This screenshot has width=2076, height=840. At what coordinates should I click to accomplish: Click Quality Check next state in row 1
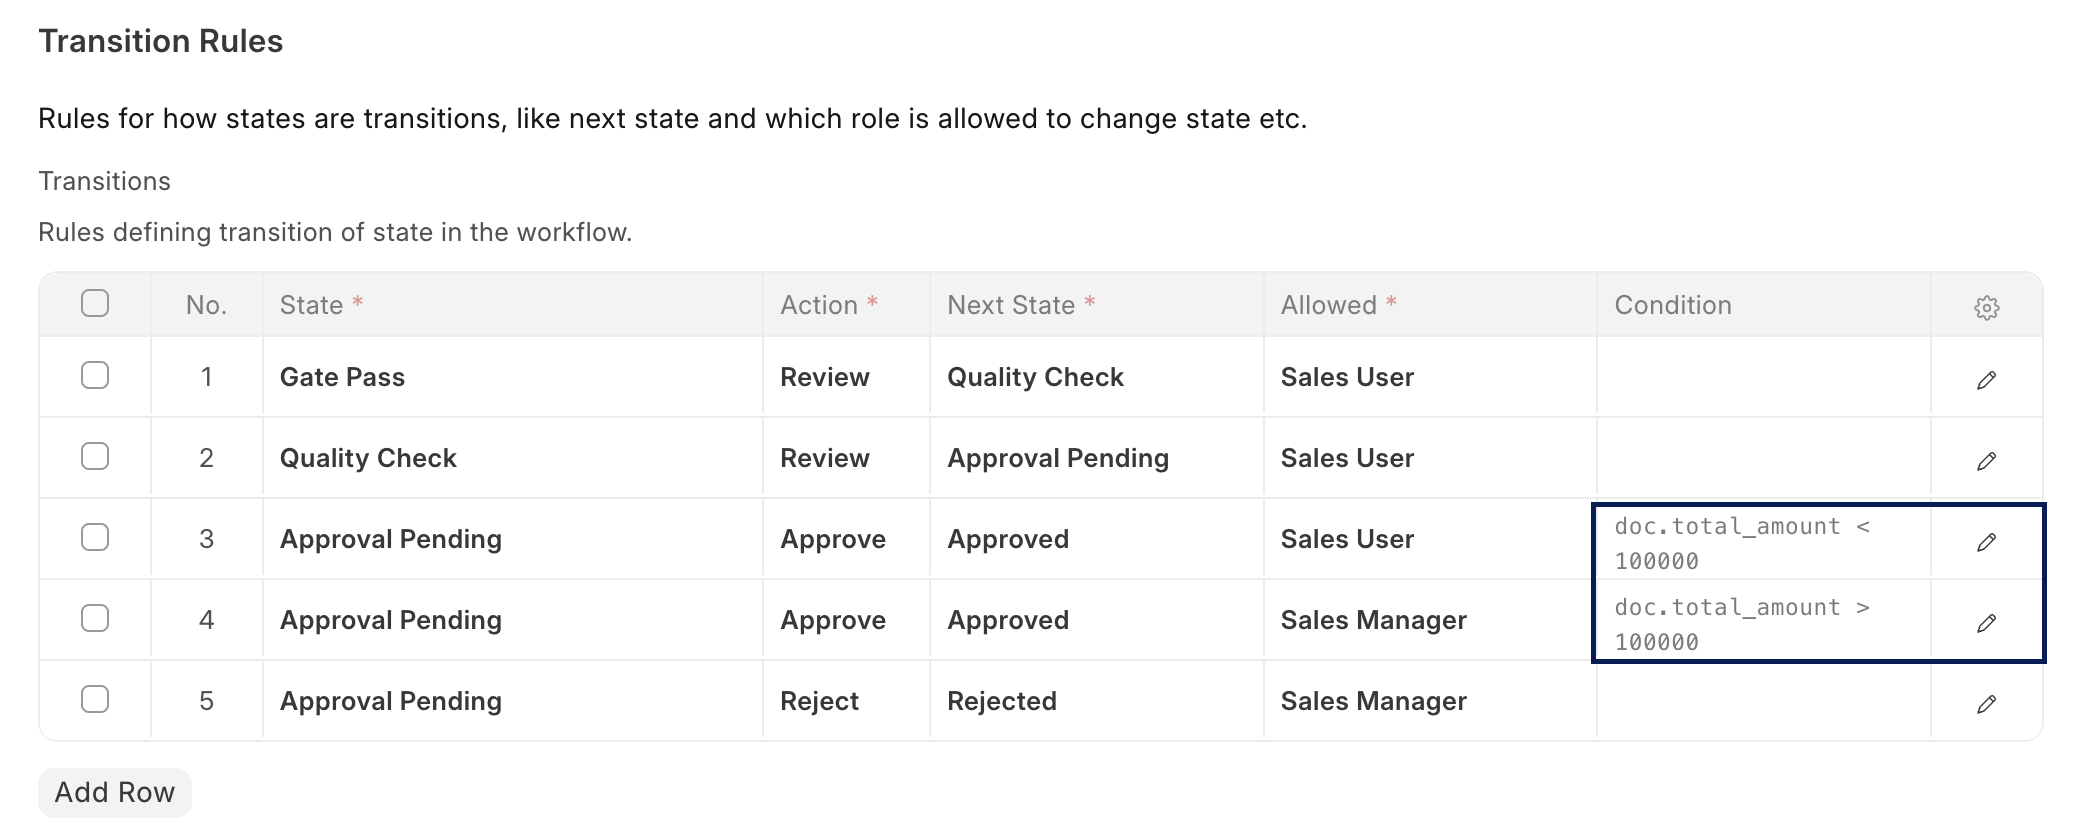point(1035,377)
